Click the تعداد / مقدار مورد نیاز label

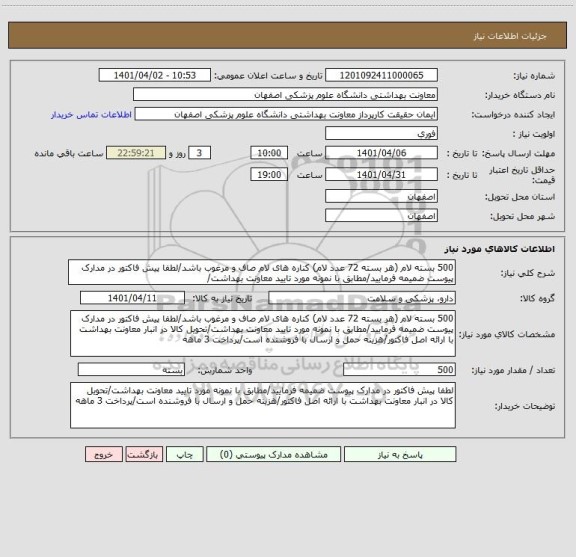click(513, 370)
